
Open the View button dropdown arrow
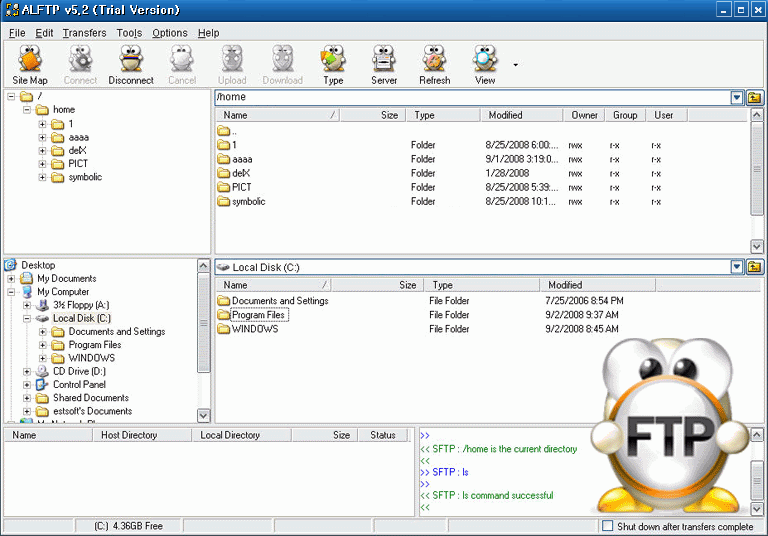pyautogui.click(x=516, y=65)
